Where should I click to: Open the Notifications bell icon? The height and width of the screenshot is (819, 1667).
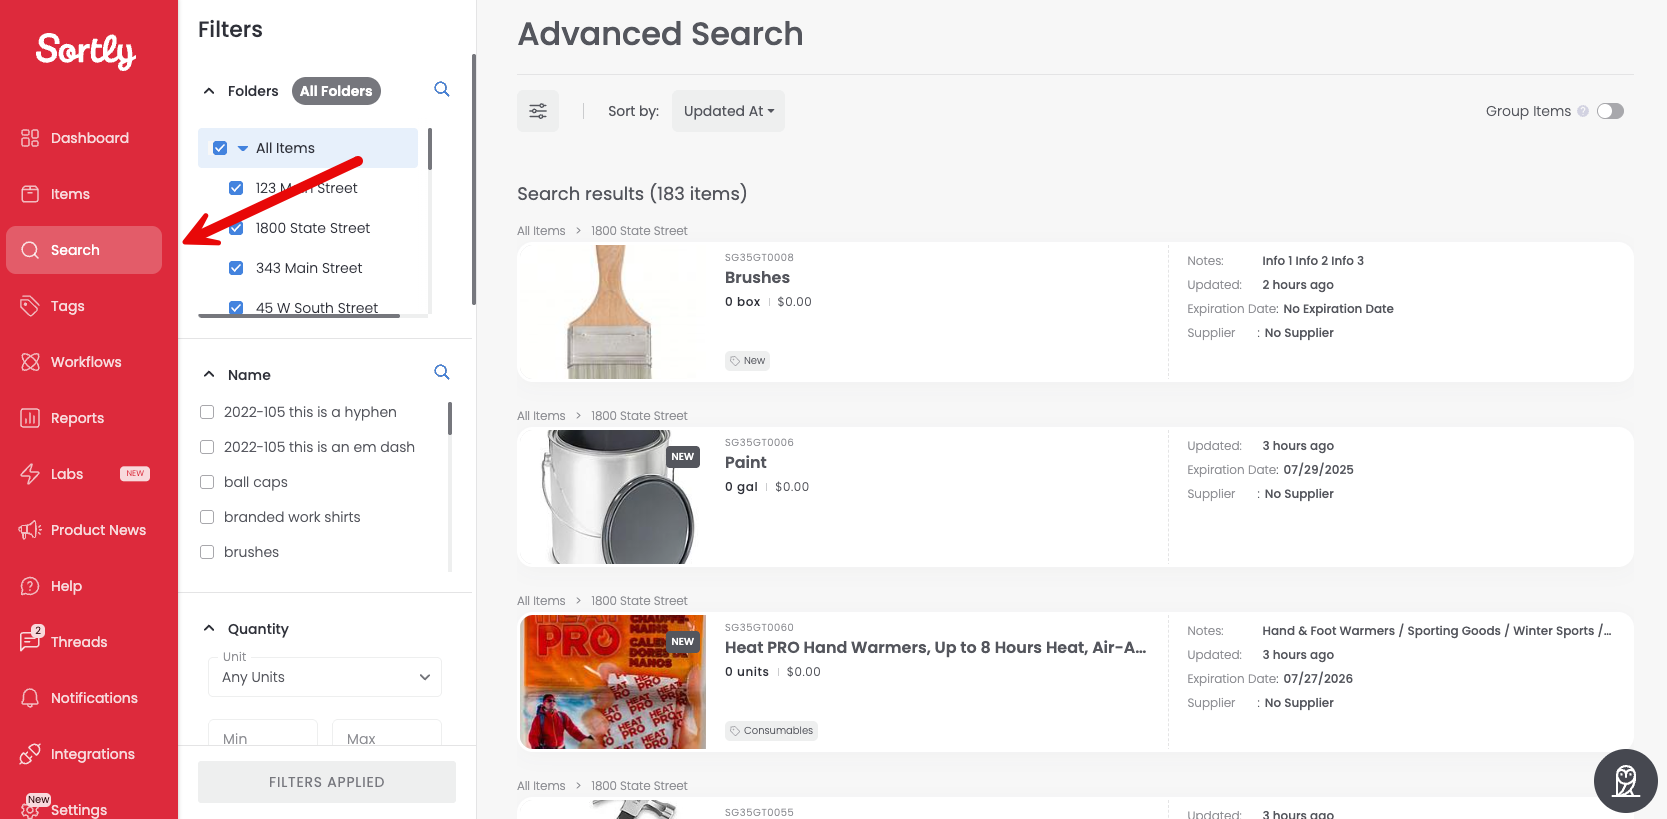point(30,698)
